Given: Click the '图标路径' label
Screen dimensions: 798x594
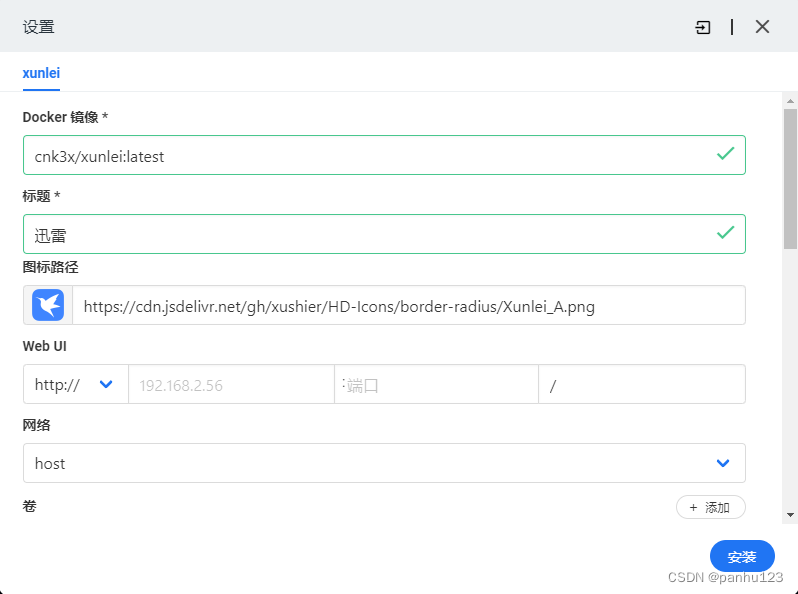Looking at the screenshot, I should [x=50, y=267].
